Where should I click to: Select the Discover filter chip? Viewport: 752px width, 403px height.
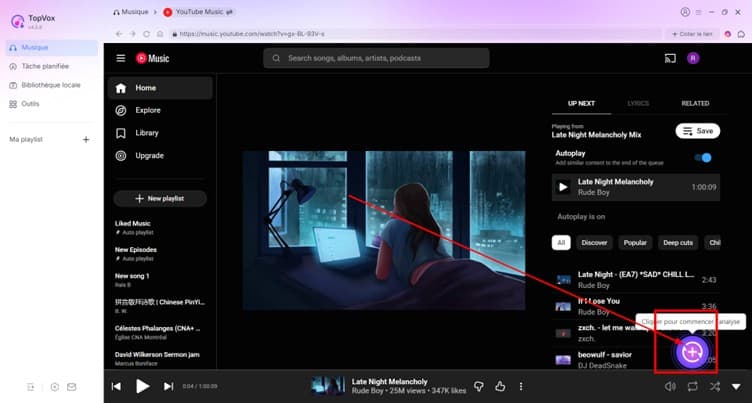(594, 243)
